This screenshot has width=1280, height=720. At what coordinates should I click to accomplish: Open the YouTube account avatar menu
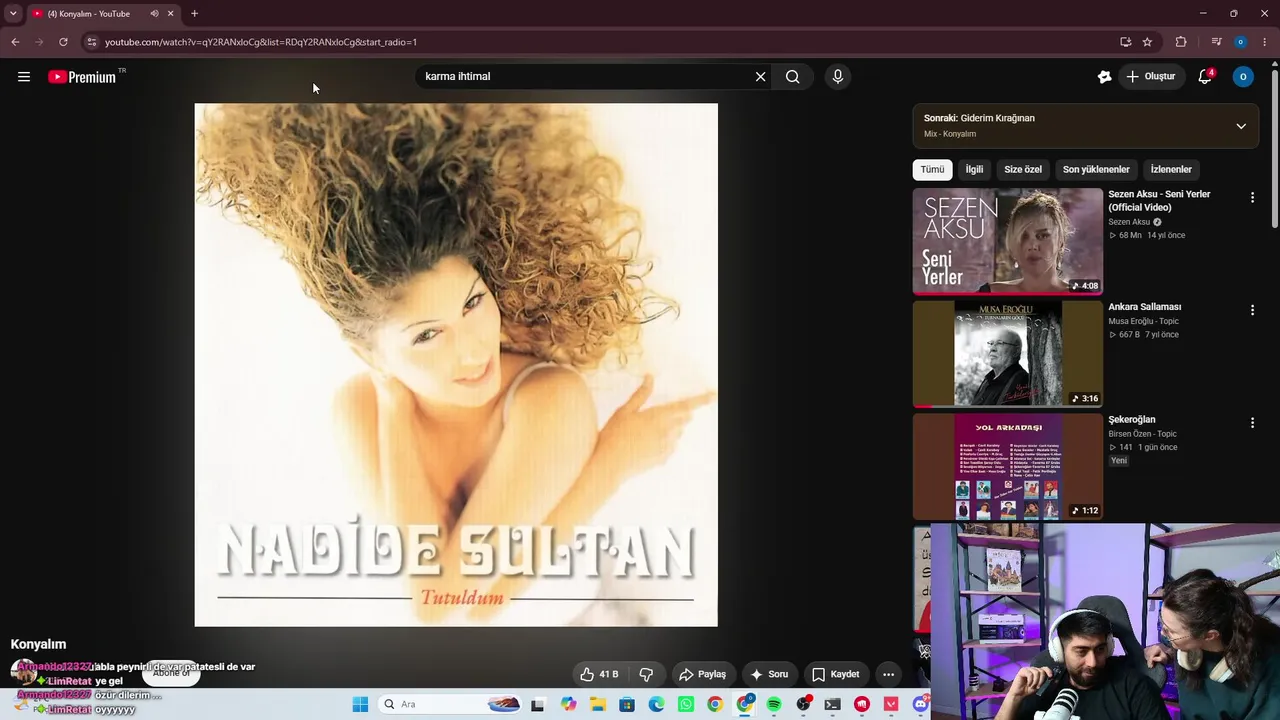(1243, 76)
